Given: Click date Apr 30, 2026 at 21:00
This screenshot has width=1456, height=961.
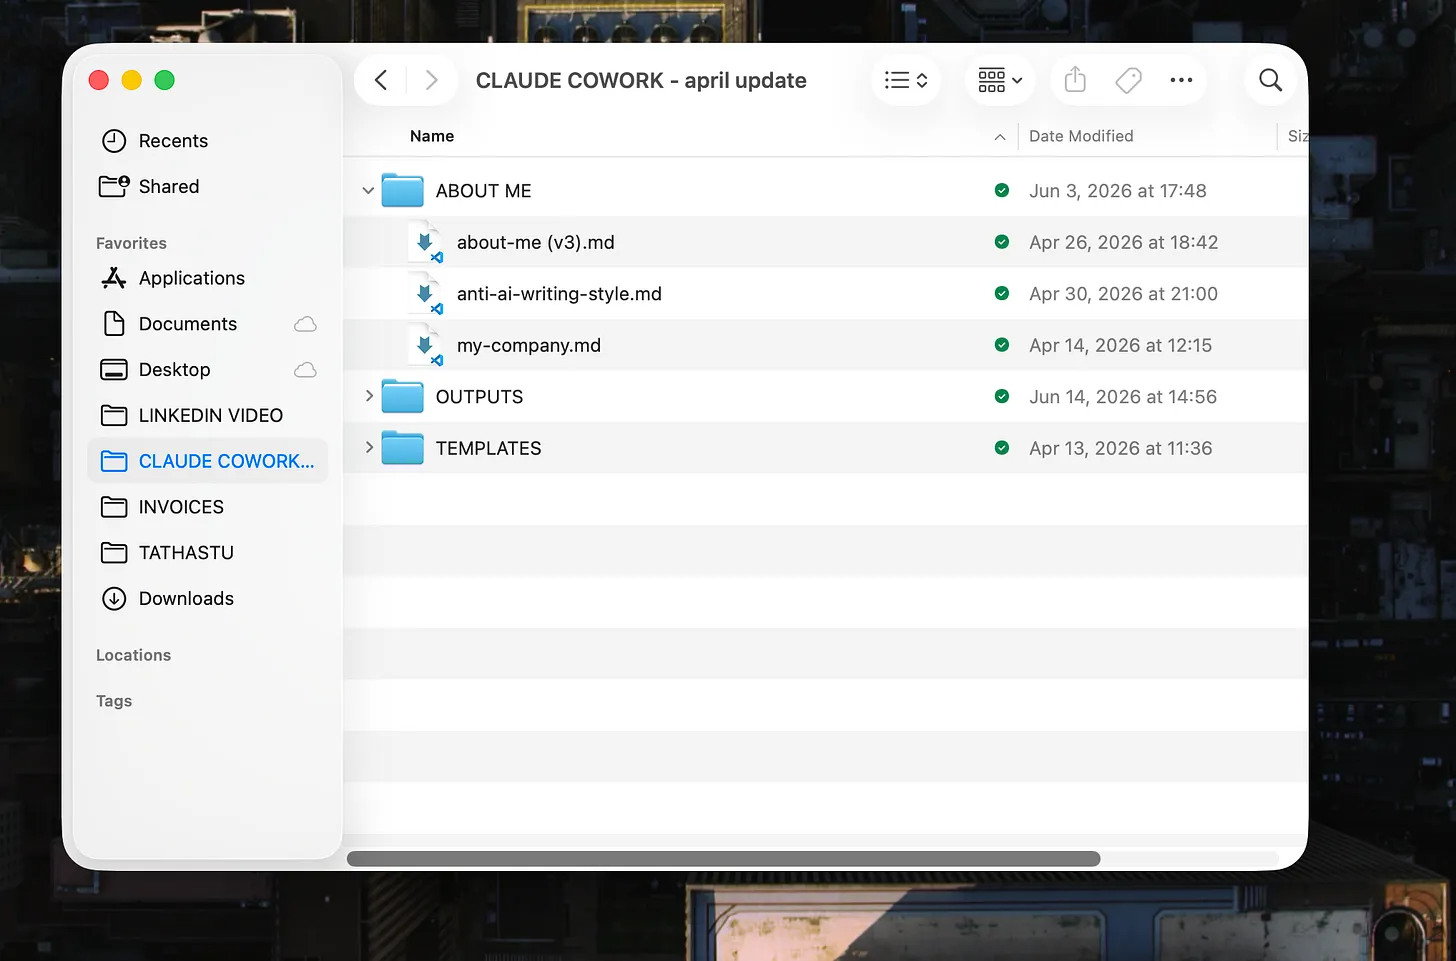Looking at the screenshot, I should coord(1123,294).
